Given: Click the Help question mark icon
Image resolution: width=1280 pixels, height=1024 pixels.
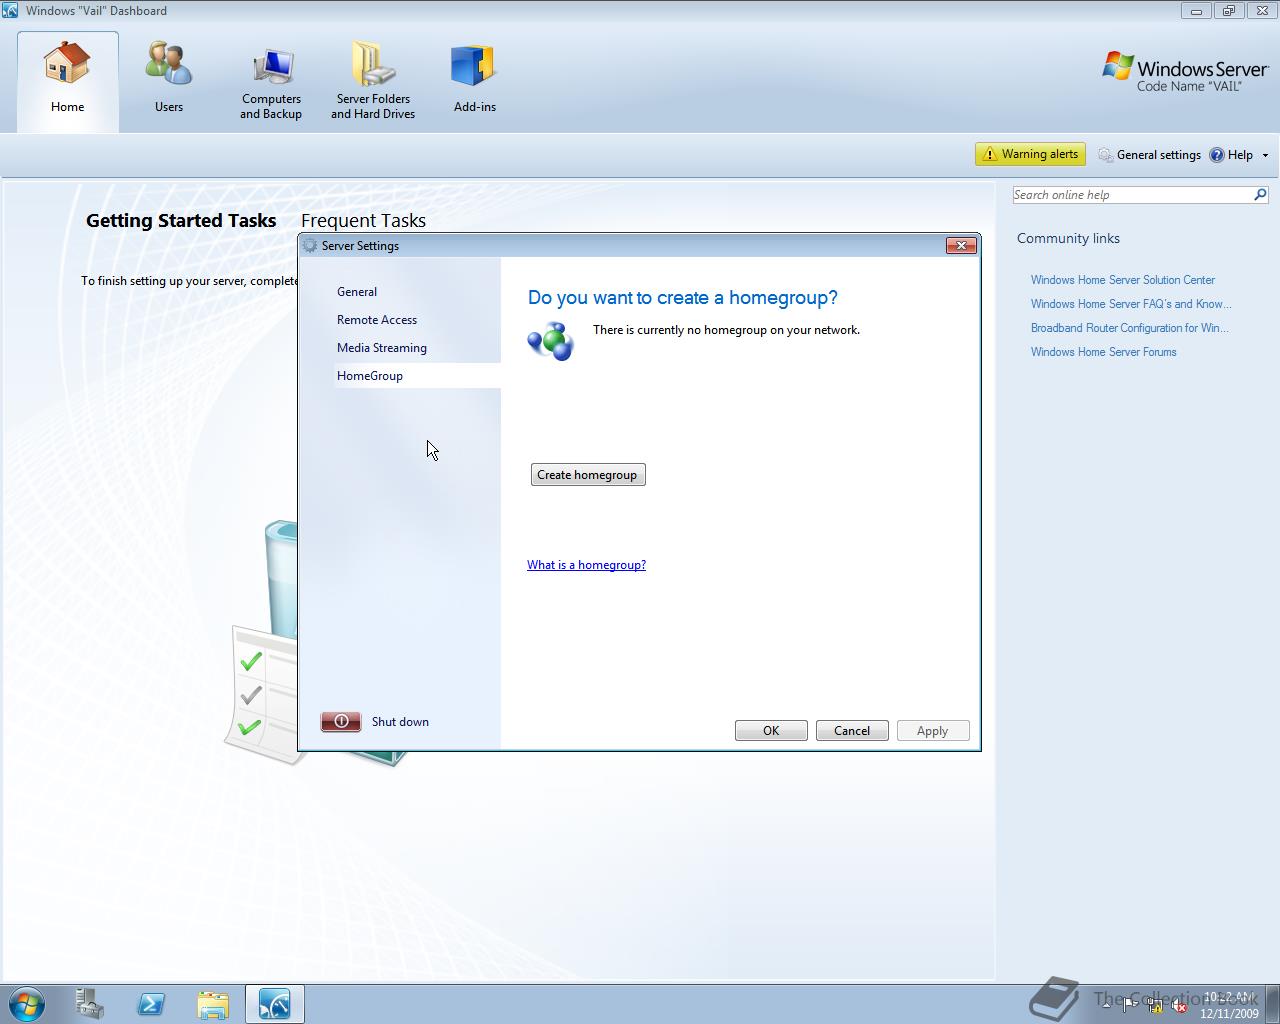Looking at the screenshot, I should pyautogui.click(x=1217, y=155).
